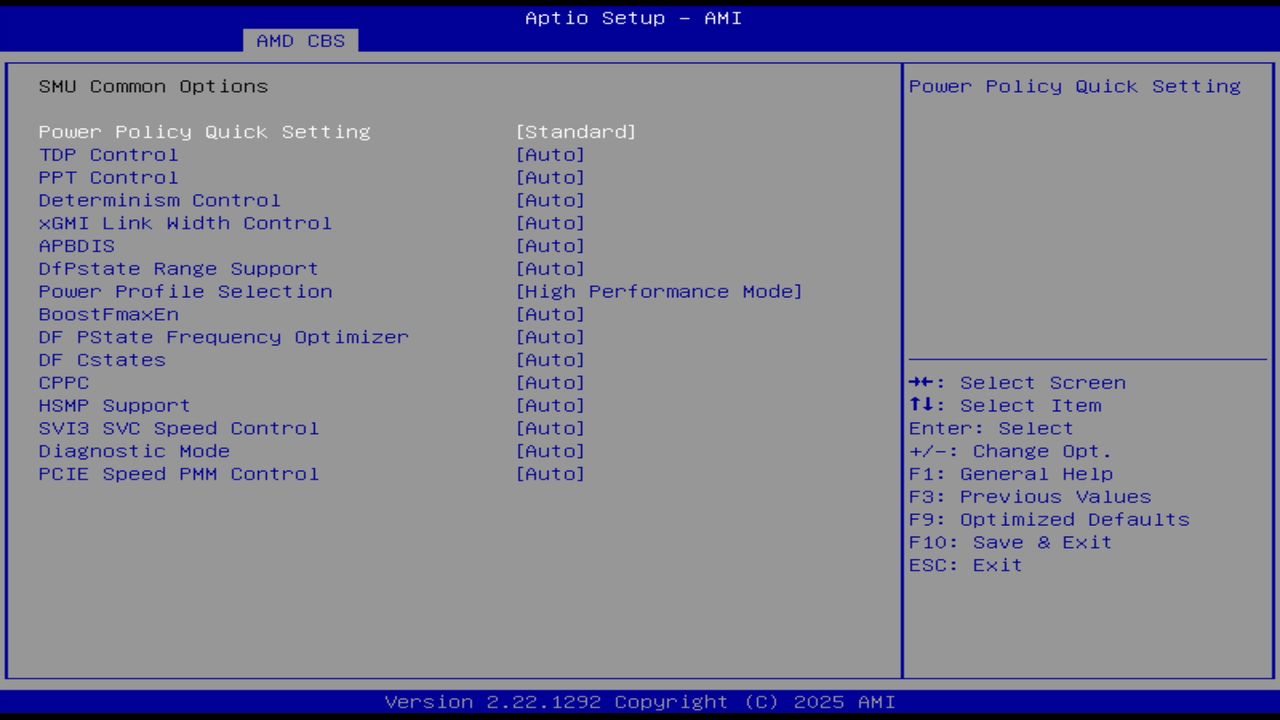Select the SVI3 SVC Speed Control label

pos(178,428)
